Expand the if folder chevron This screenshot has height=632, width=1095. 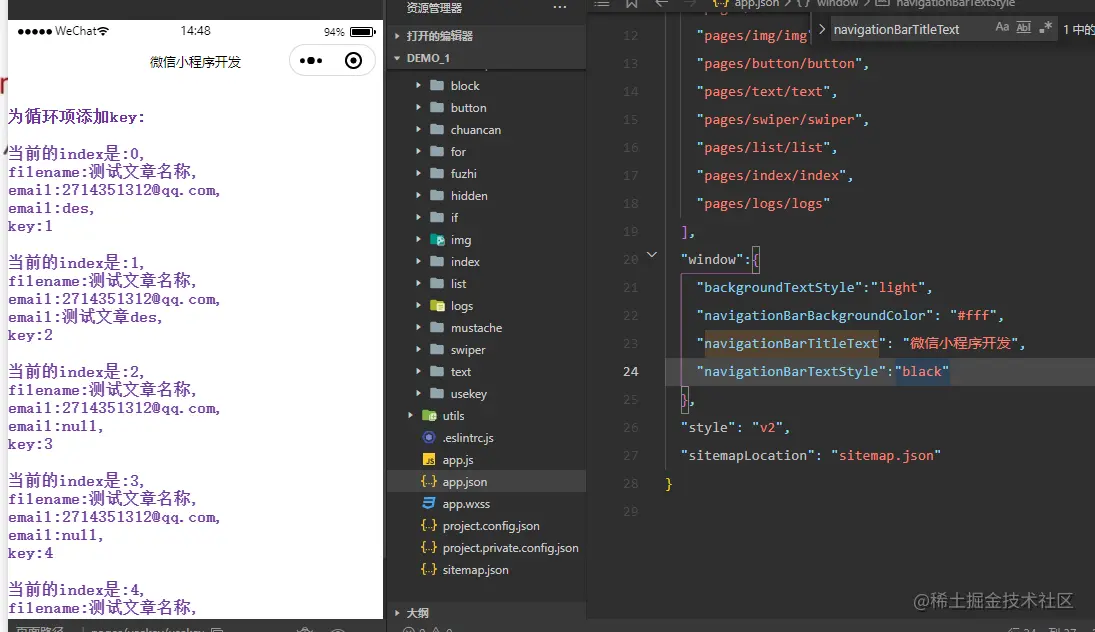pyautogui.click(x=418, y=217)
